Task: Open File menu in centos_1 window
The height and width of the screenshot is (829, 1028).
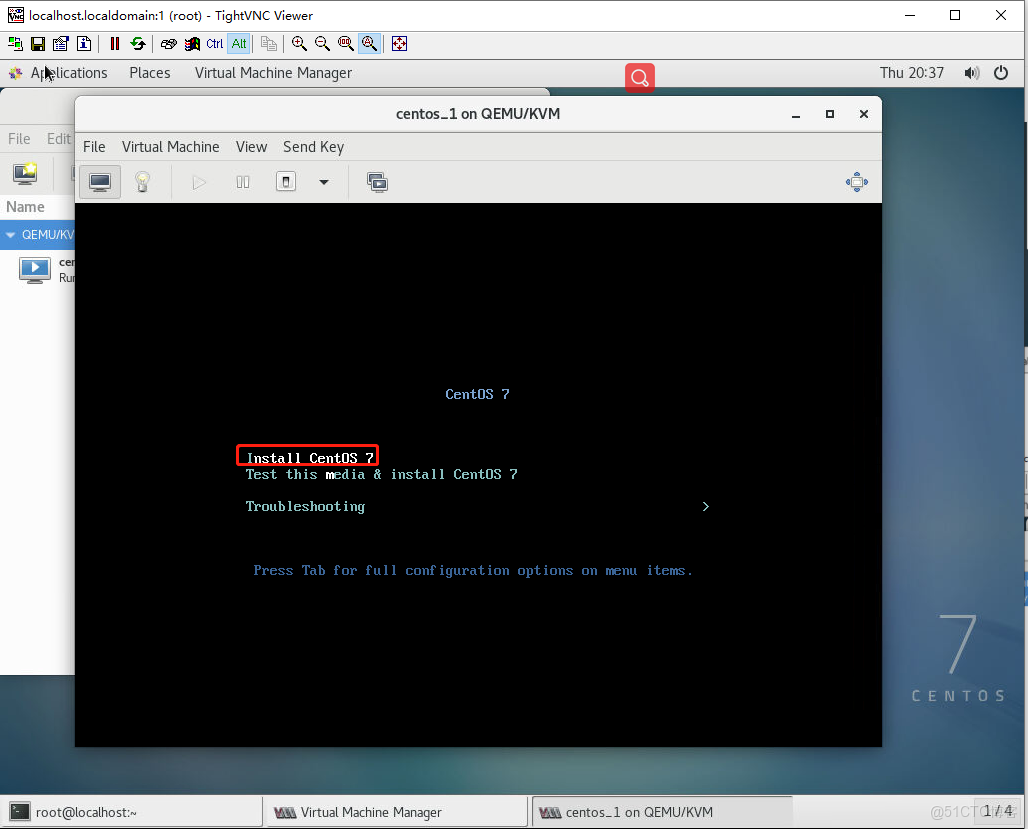Action: point(94,147)
